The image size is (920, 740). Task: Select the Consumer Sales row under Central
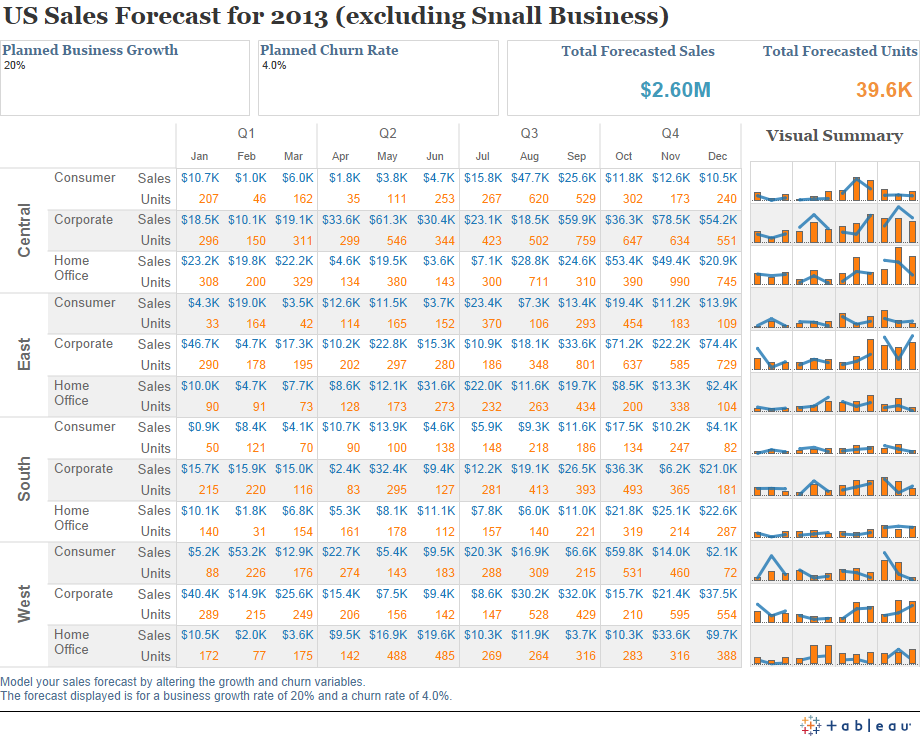point(153,178)
